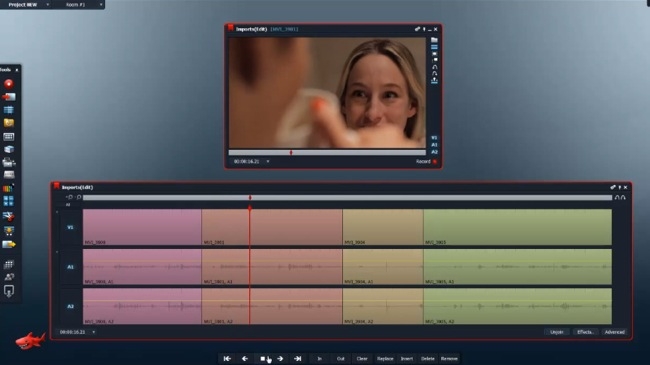Image resolution: width=650 pixels, height=365 pixels.
Task: Click the red Record tool in the toolbox
Action: point(9,84)
